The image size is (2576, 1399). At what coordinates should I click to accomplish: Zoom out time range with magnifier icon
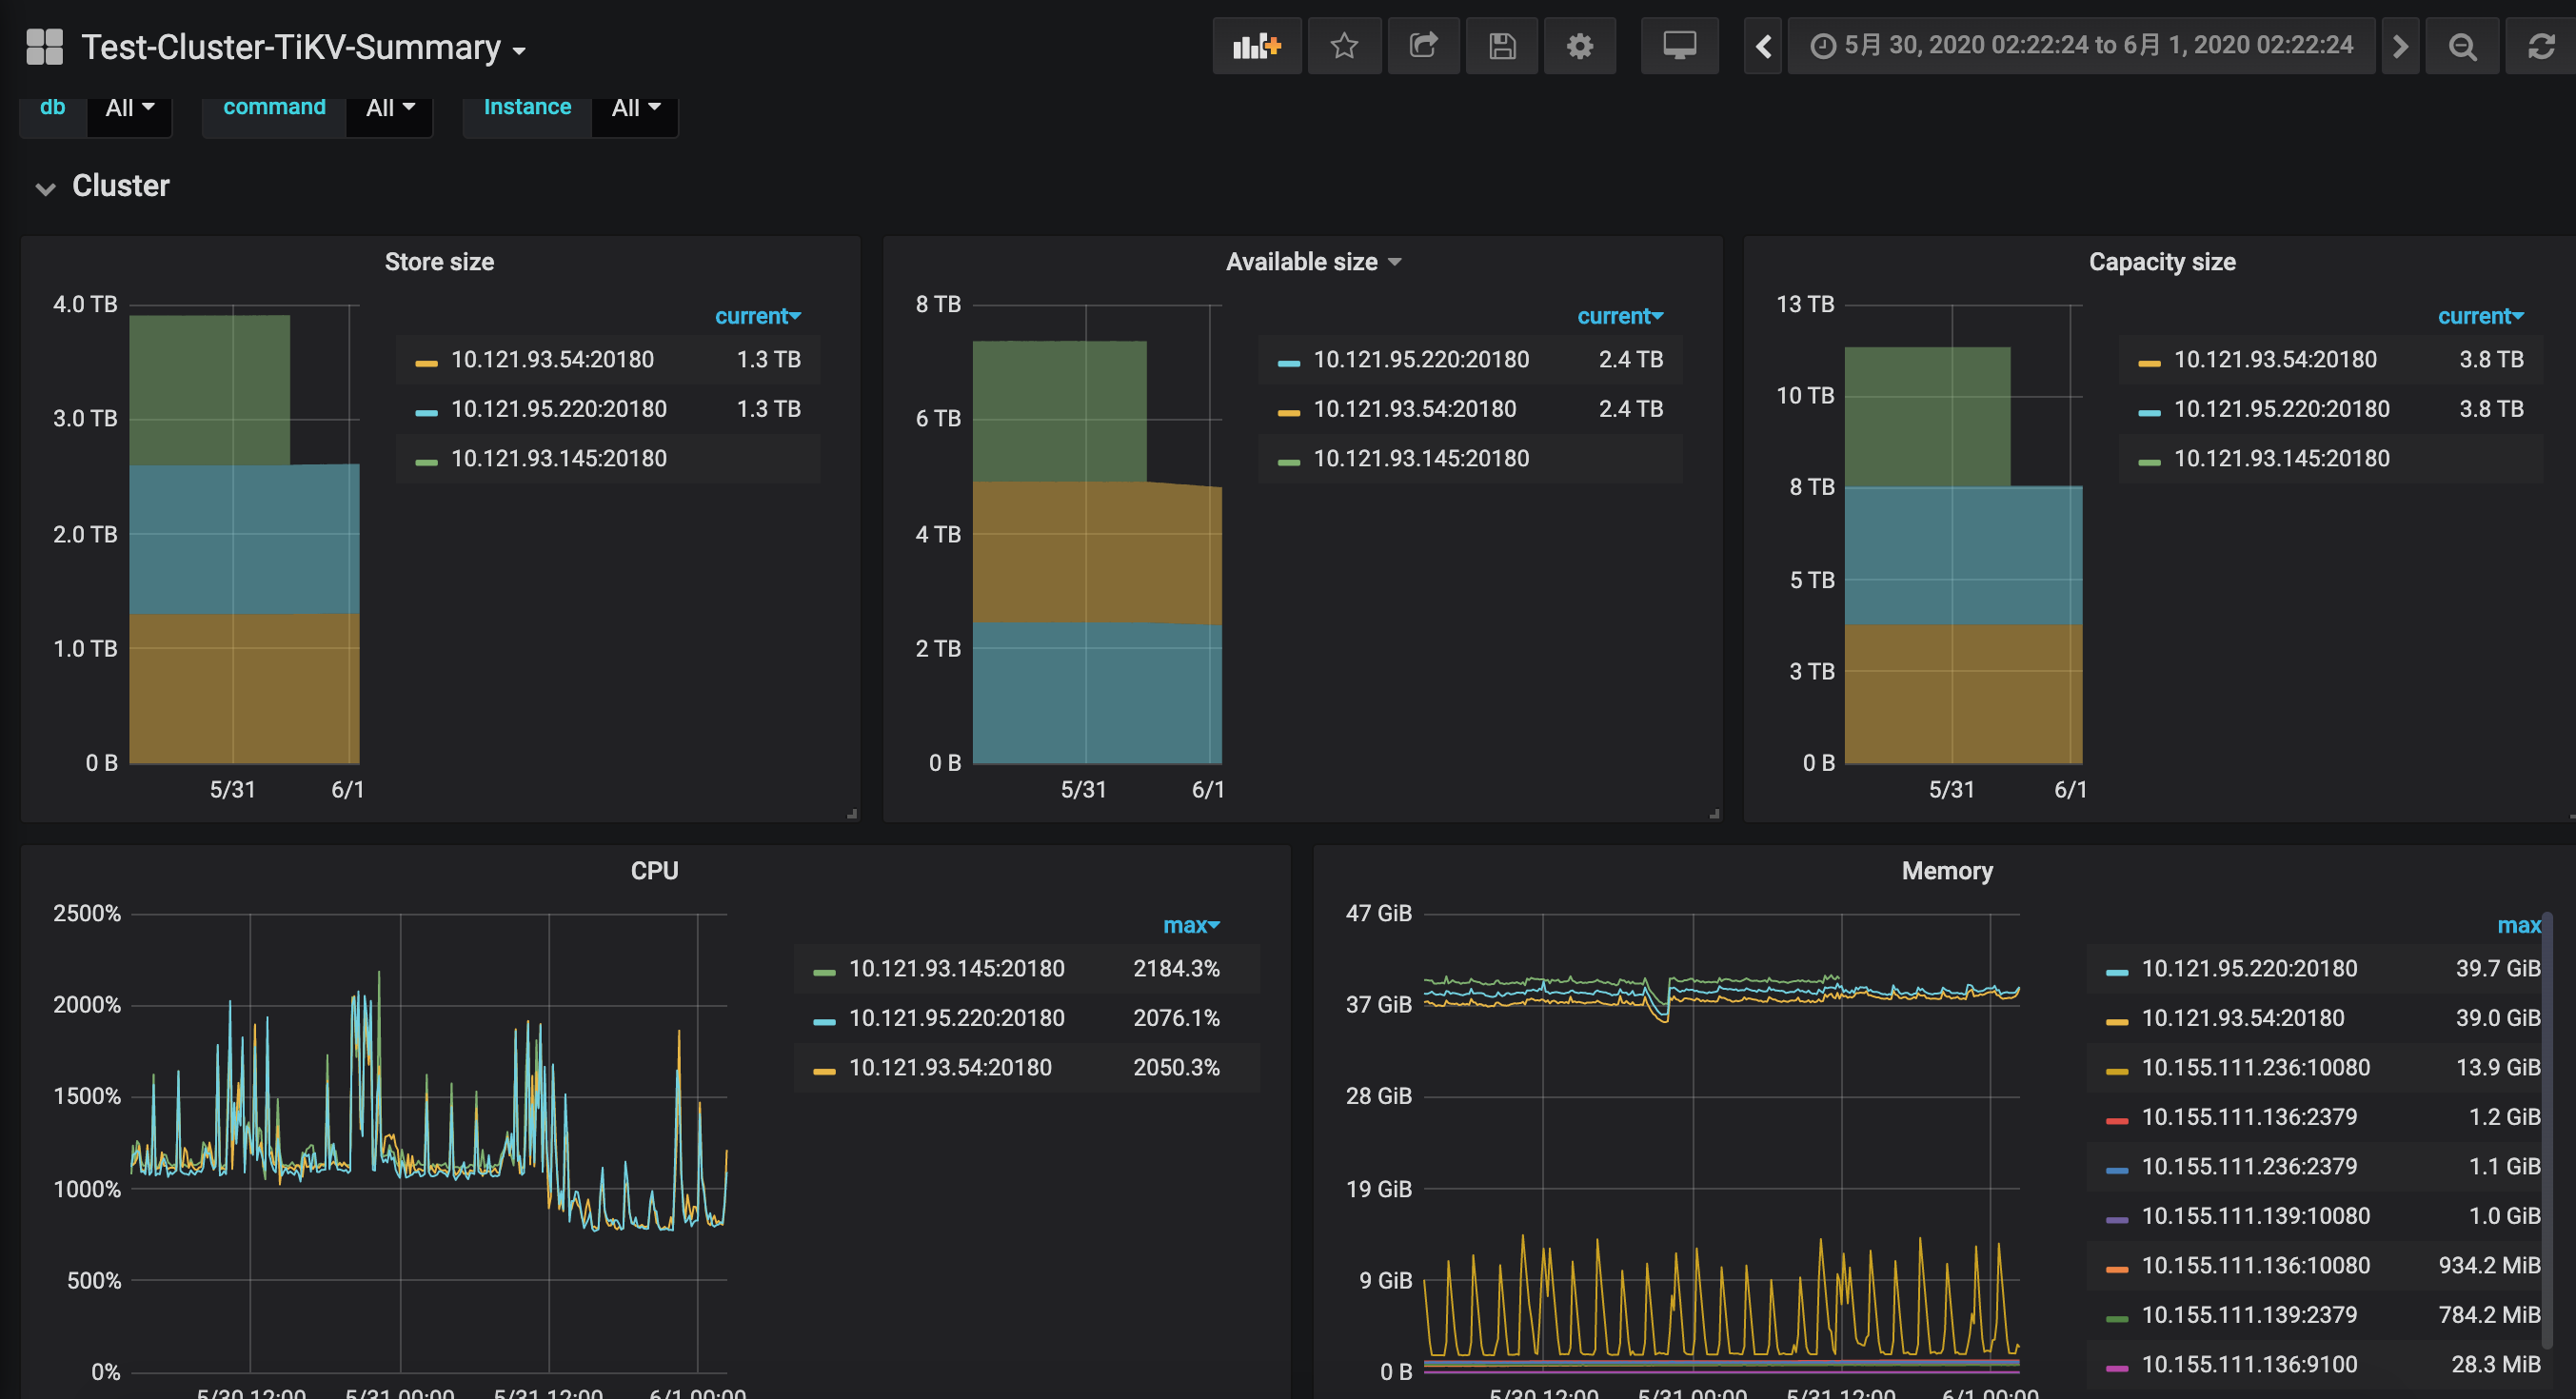(x=2462, y=46)
